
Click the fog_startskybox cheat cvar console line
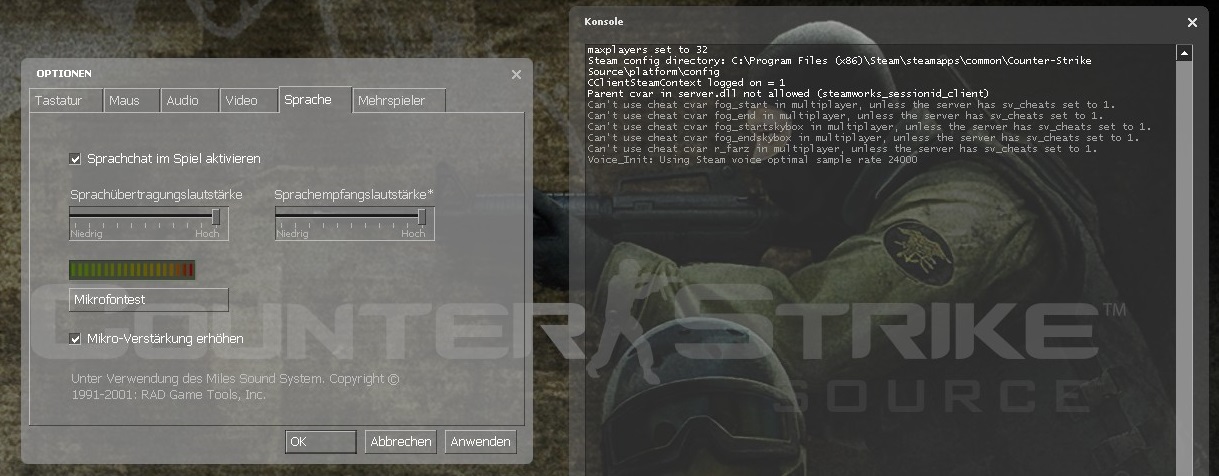(869, 126)
